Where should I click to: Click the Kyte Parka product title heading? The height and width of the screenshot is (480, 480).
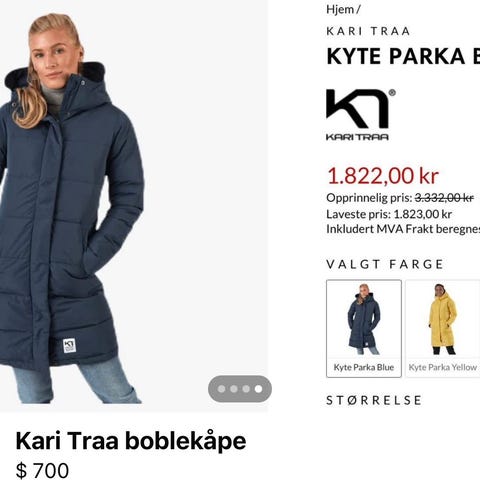click(403, 56)
